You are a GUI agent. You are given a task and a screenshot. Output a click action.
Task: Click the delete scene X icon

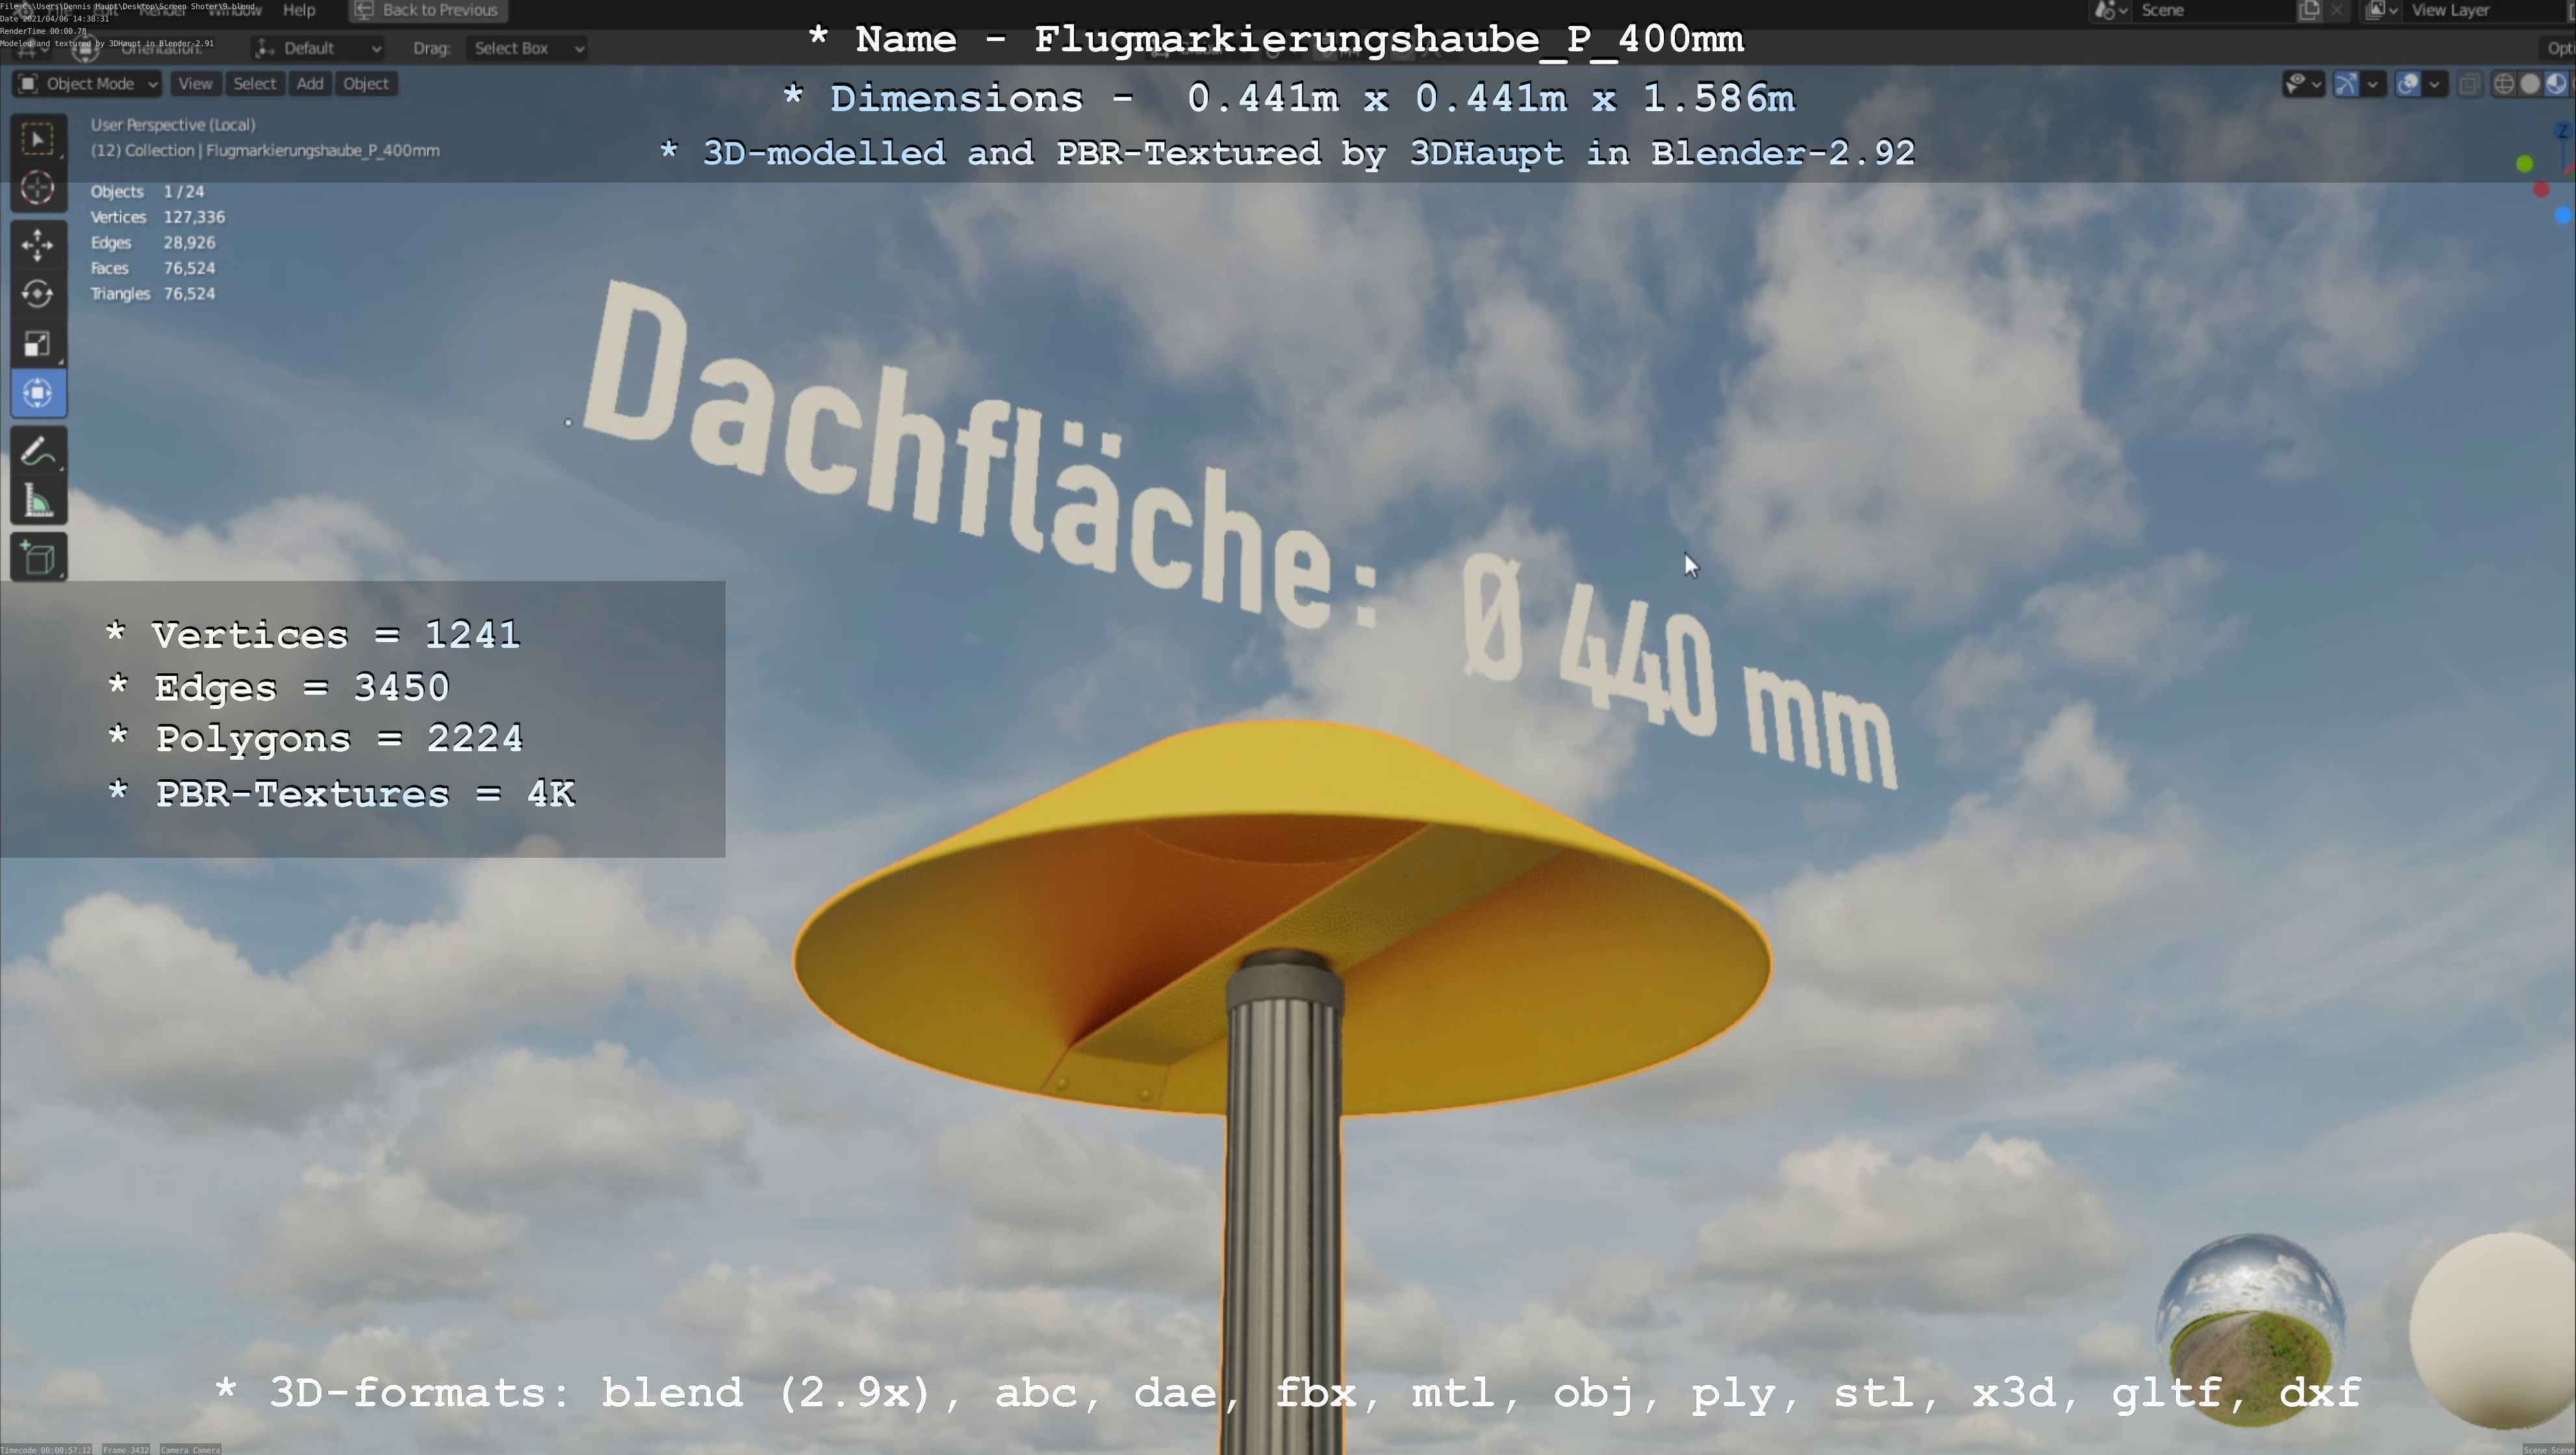point(2337,10)
